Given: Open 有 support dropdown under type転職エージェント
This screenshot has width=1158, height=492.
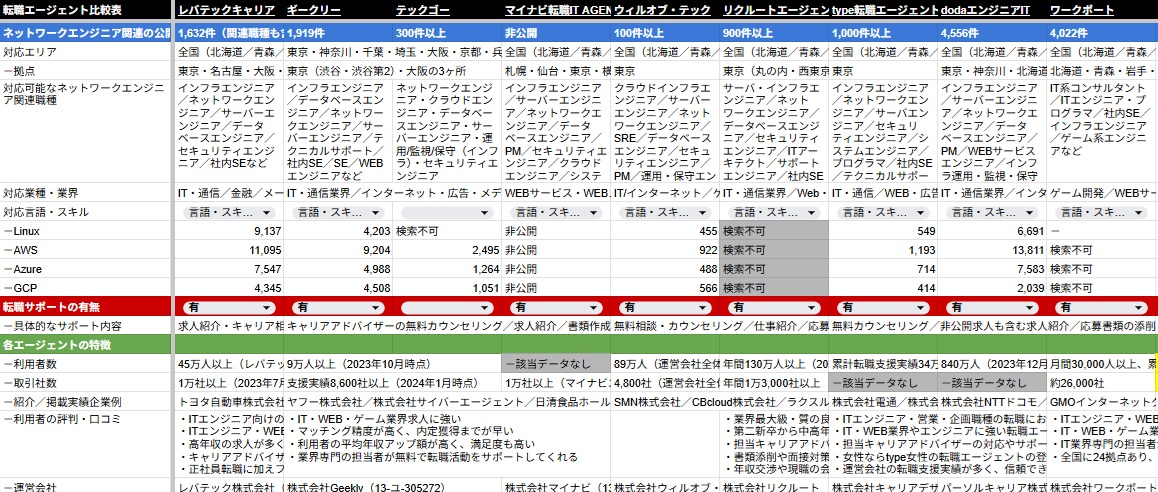Looking at the screenshot, I should point(883,307).
